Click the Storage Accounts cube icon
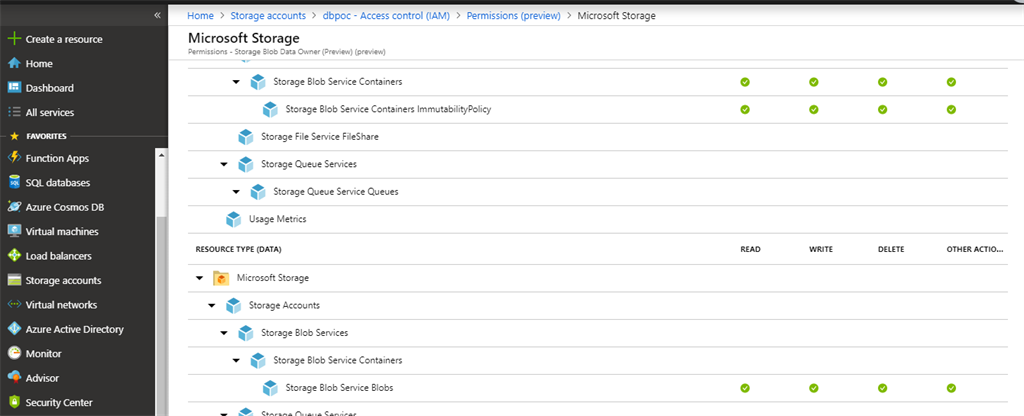 tap(233, 306)
